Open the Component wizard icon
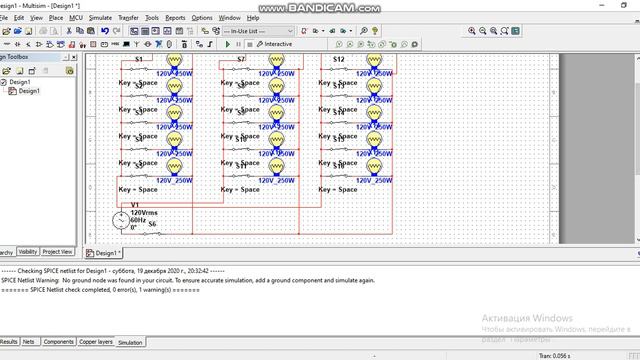 [204, 31]
